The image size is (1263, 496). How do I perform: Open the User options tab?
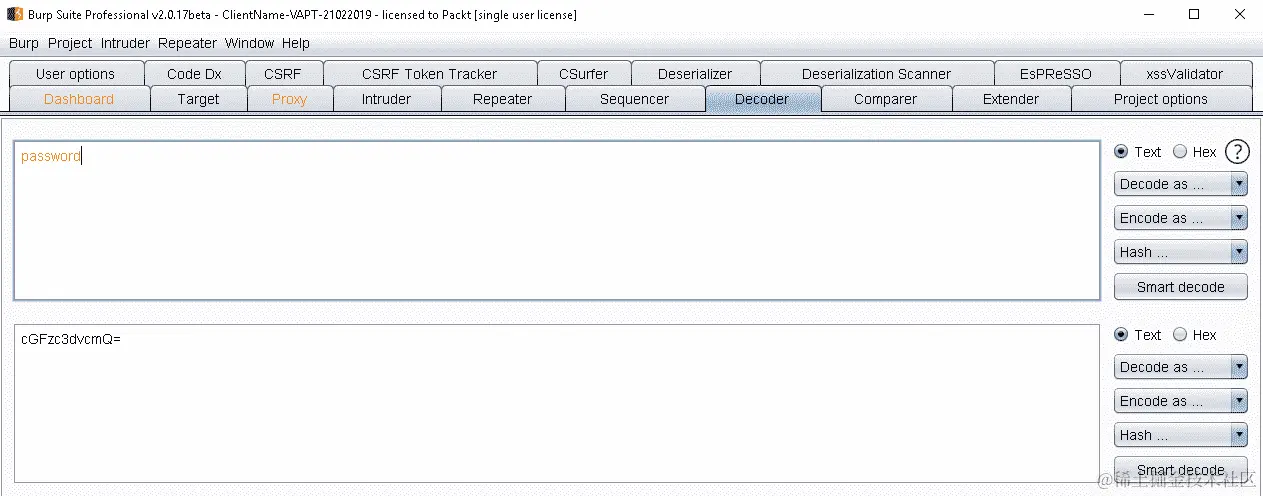click(76, 74)
